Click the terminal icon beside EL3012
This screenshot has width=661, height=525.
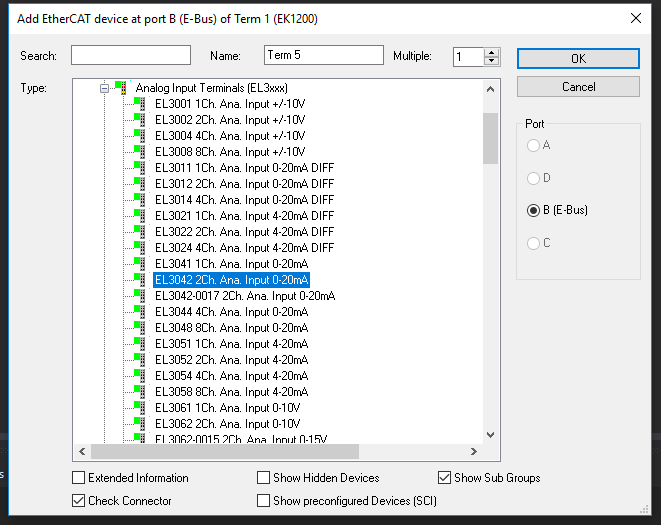click(x=140, y=183)
